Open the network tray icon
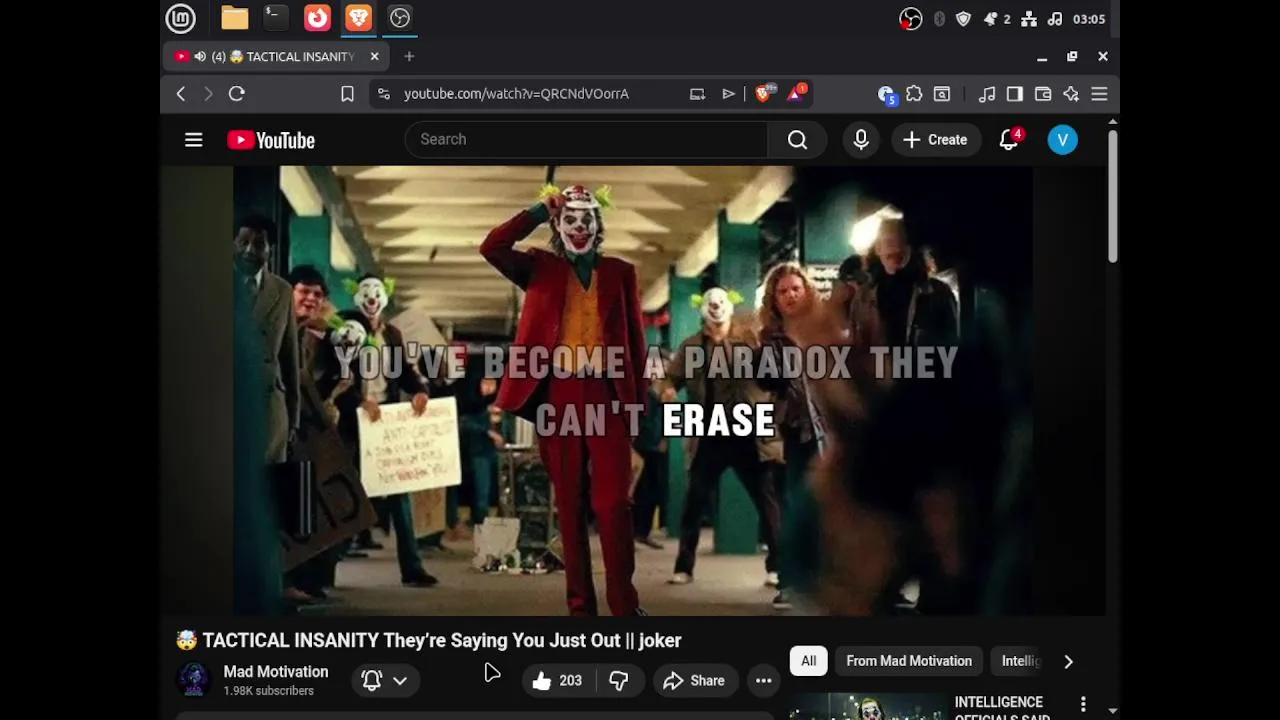The width and height of the screenshot is (1280, 720). tap(1028, 19)
